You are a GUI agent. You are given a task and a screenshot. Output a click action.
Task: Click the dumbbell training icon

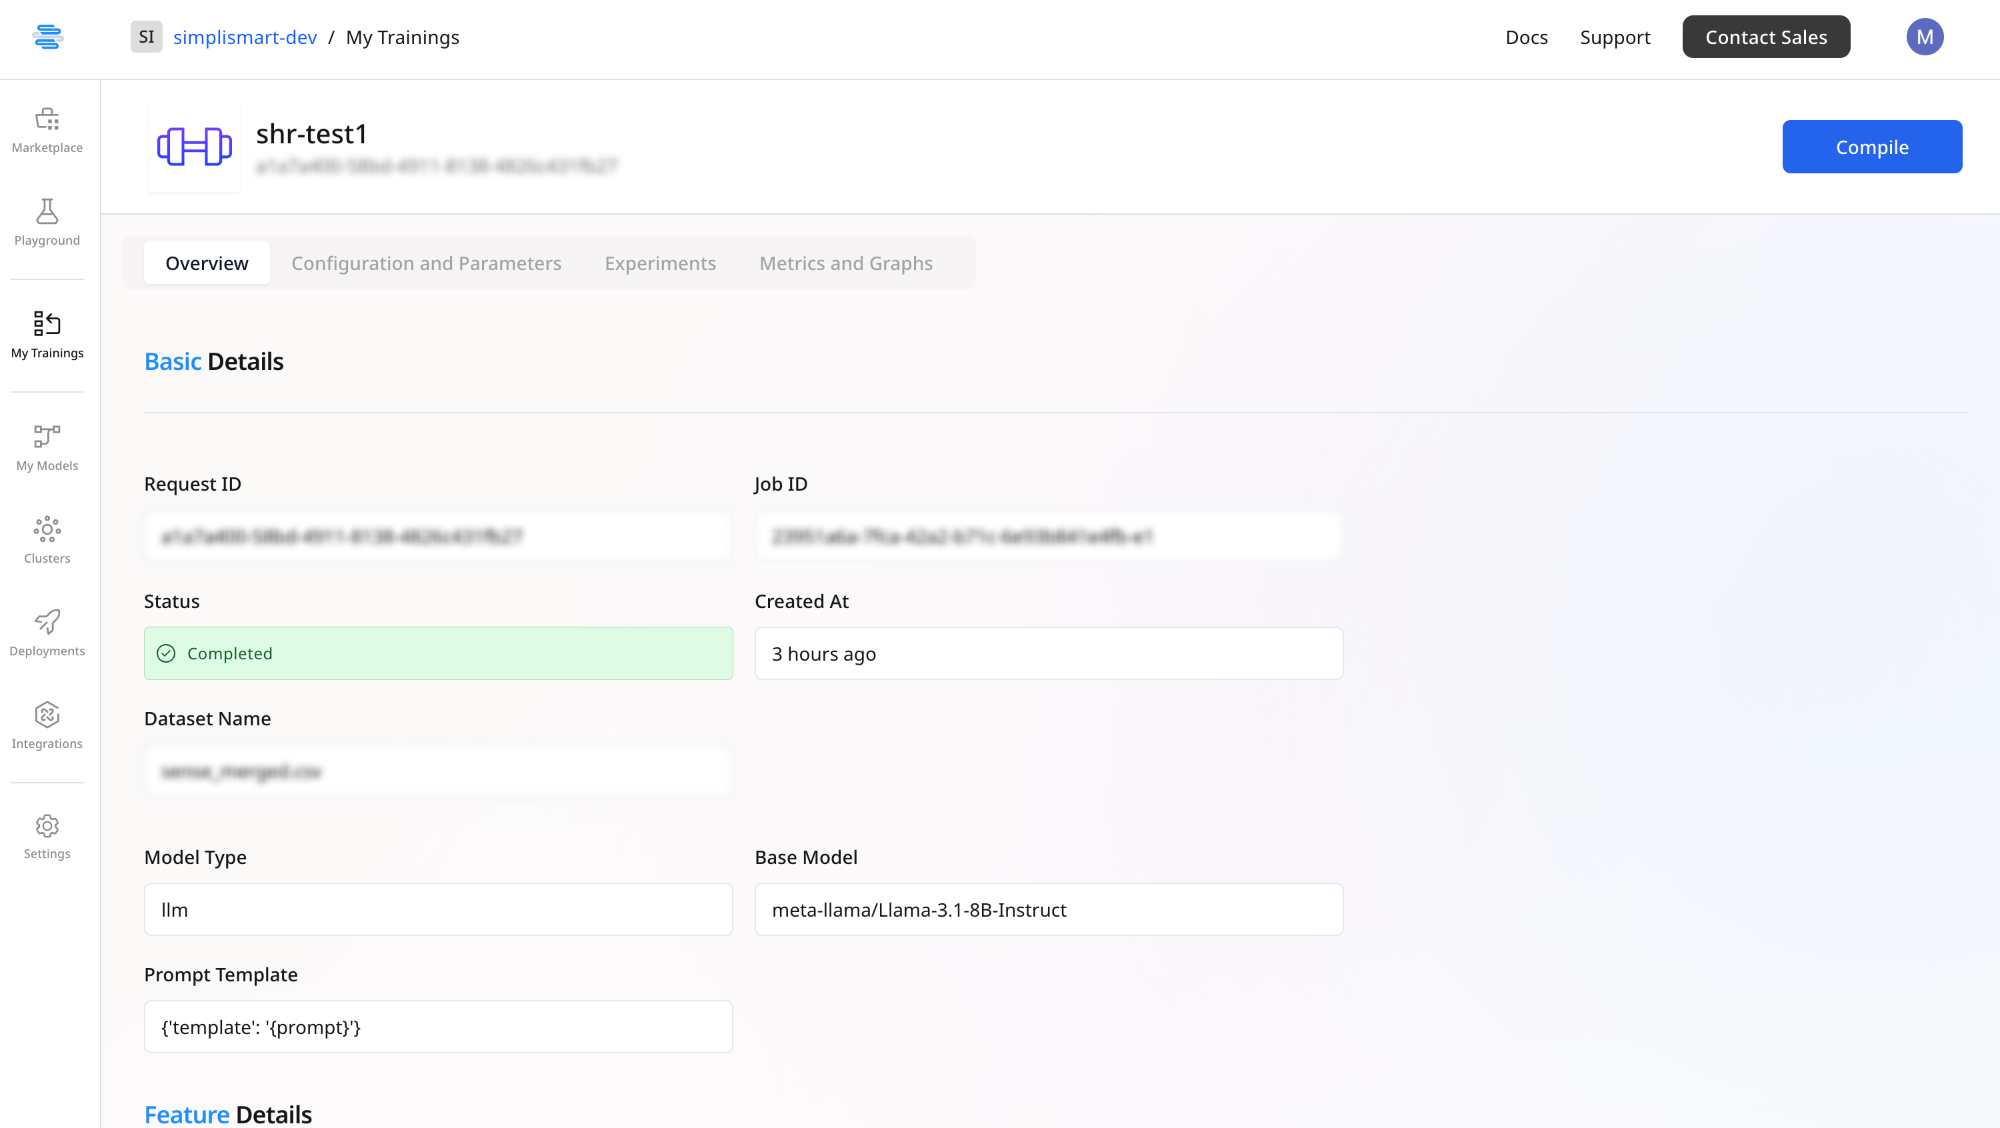194,147
